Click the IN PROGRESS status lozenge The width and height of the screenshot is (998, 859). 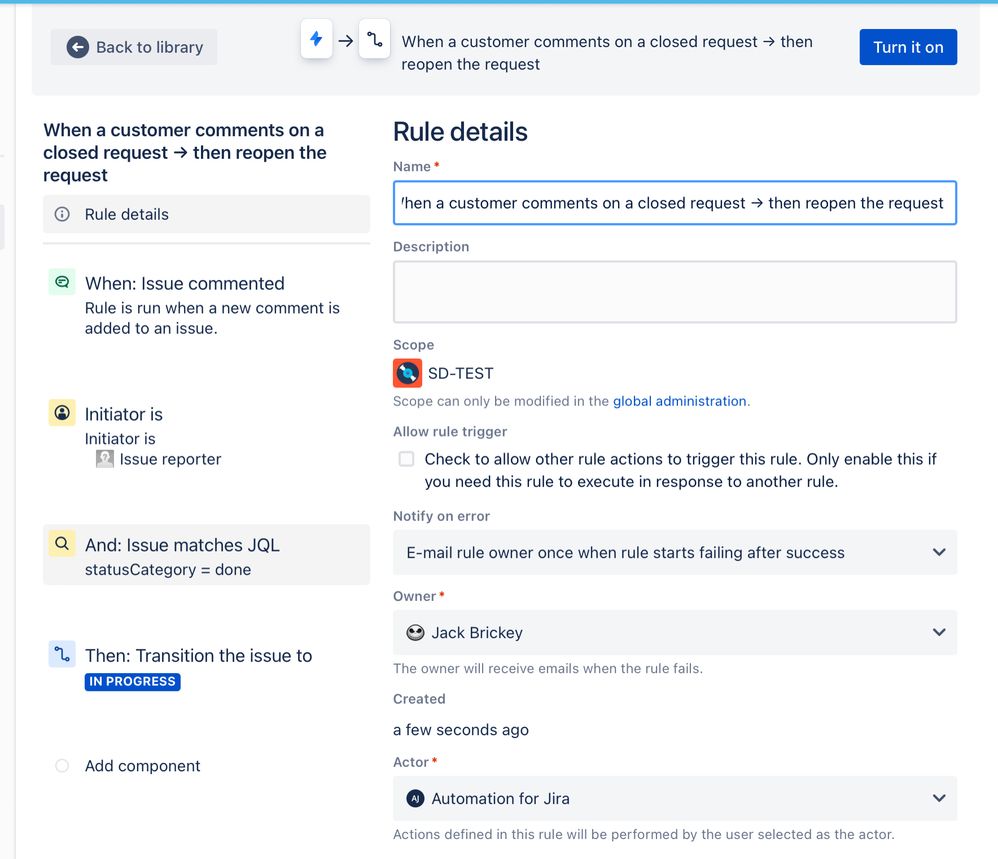[x=132, y=681]
